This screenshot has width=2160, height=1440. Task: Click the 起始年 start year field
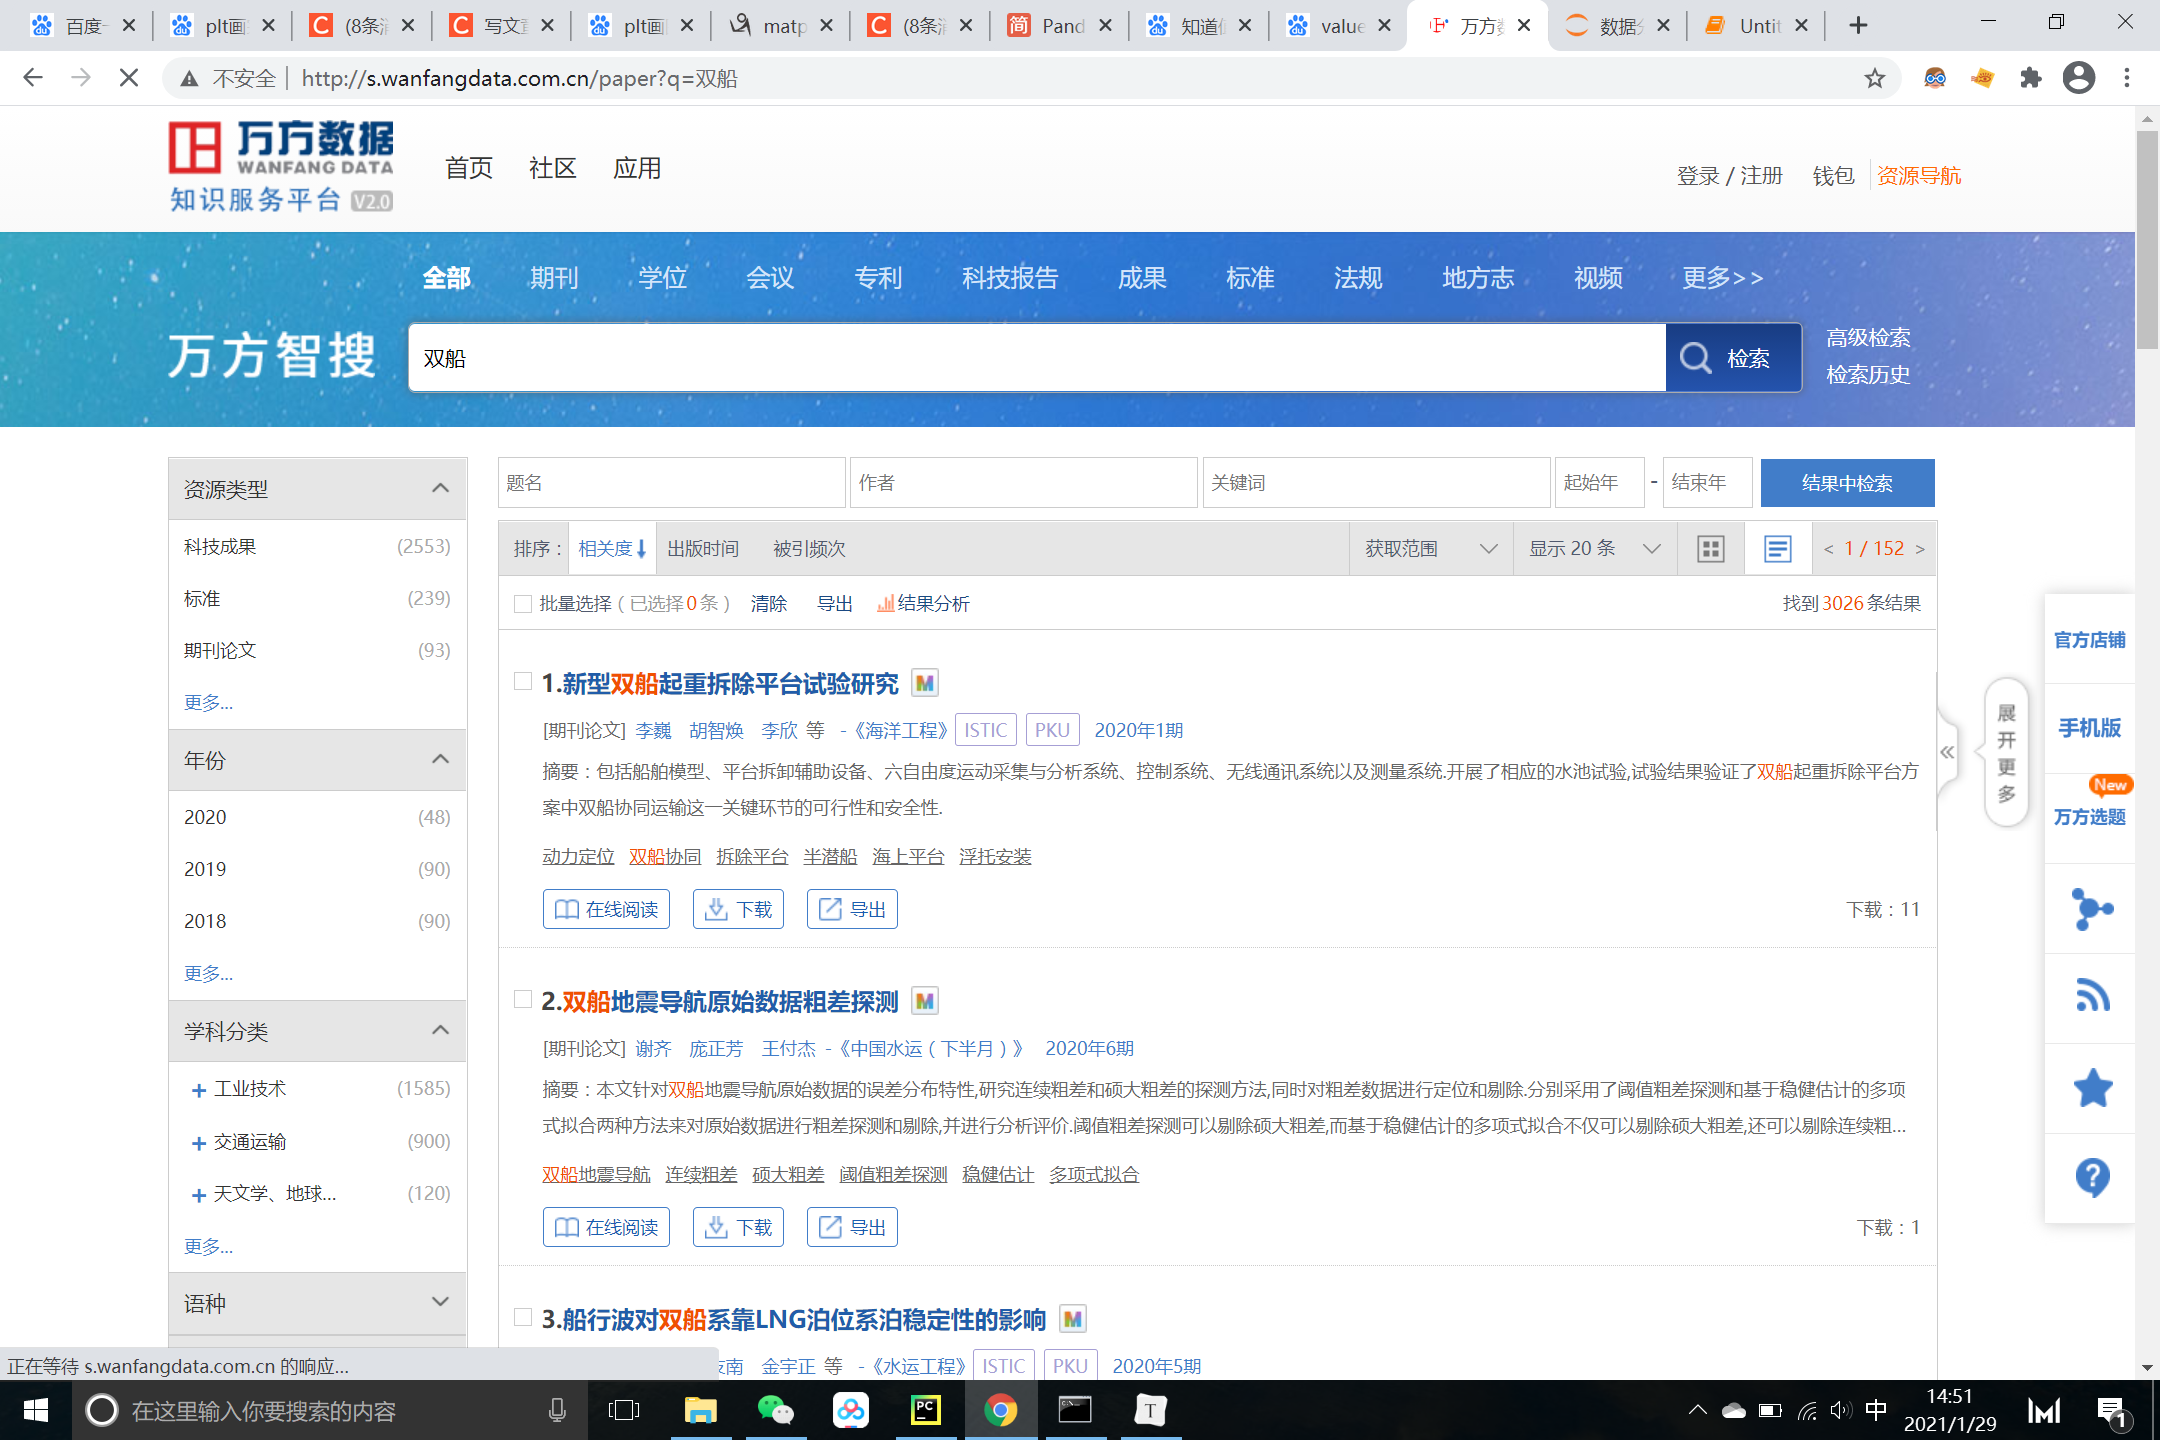[1600, 483]
